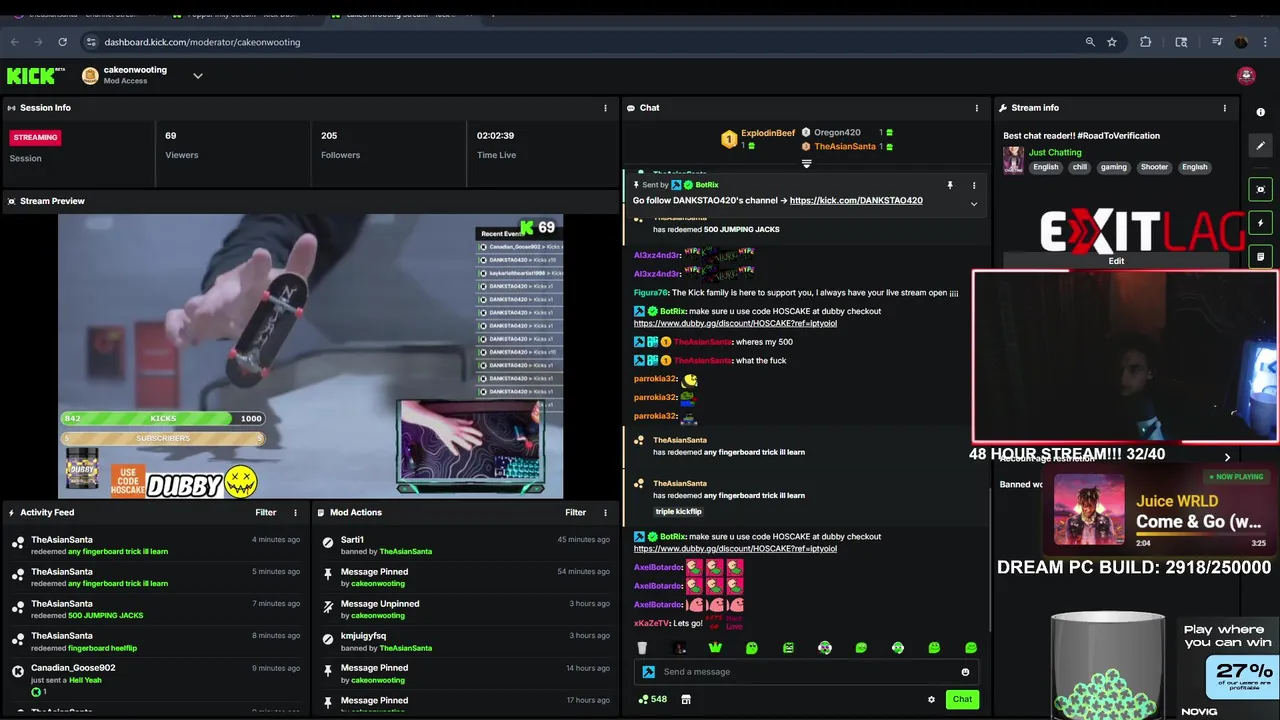The height and width of the screenshot is (720, 1280).
Task: Expand the gifters leaderboard chevron
Action: coord(807,163)
